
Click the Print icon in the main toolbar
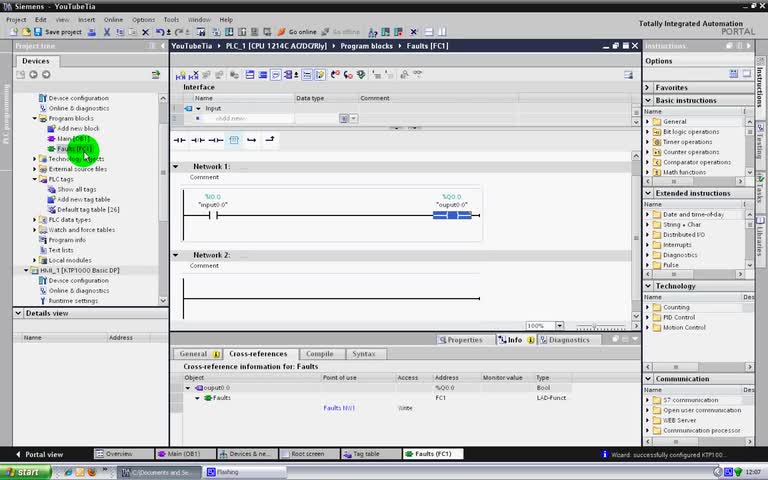[92, 32]
